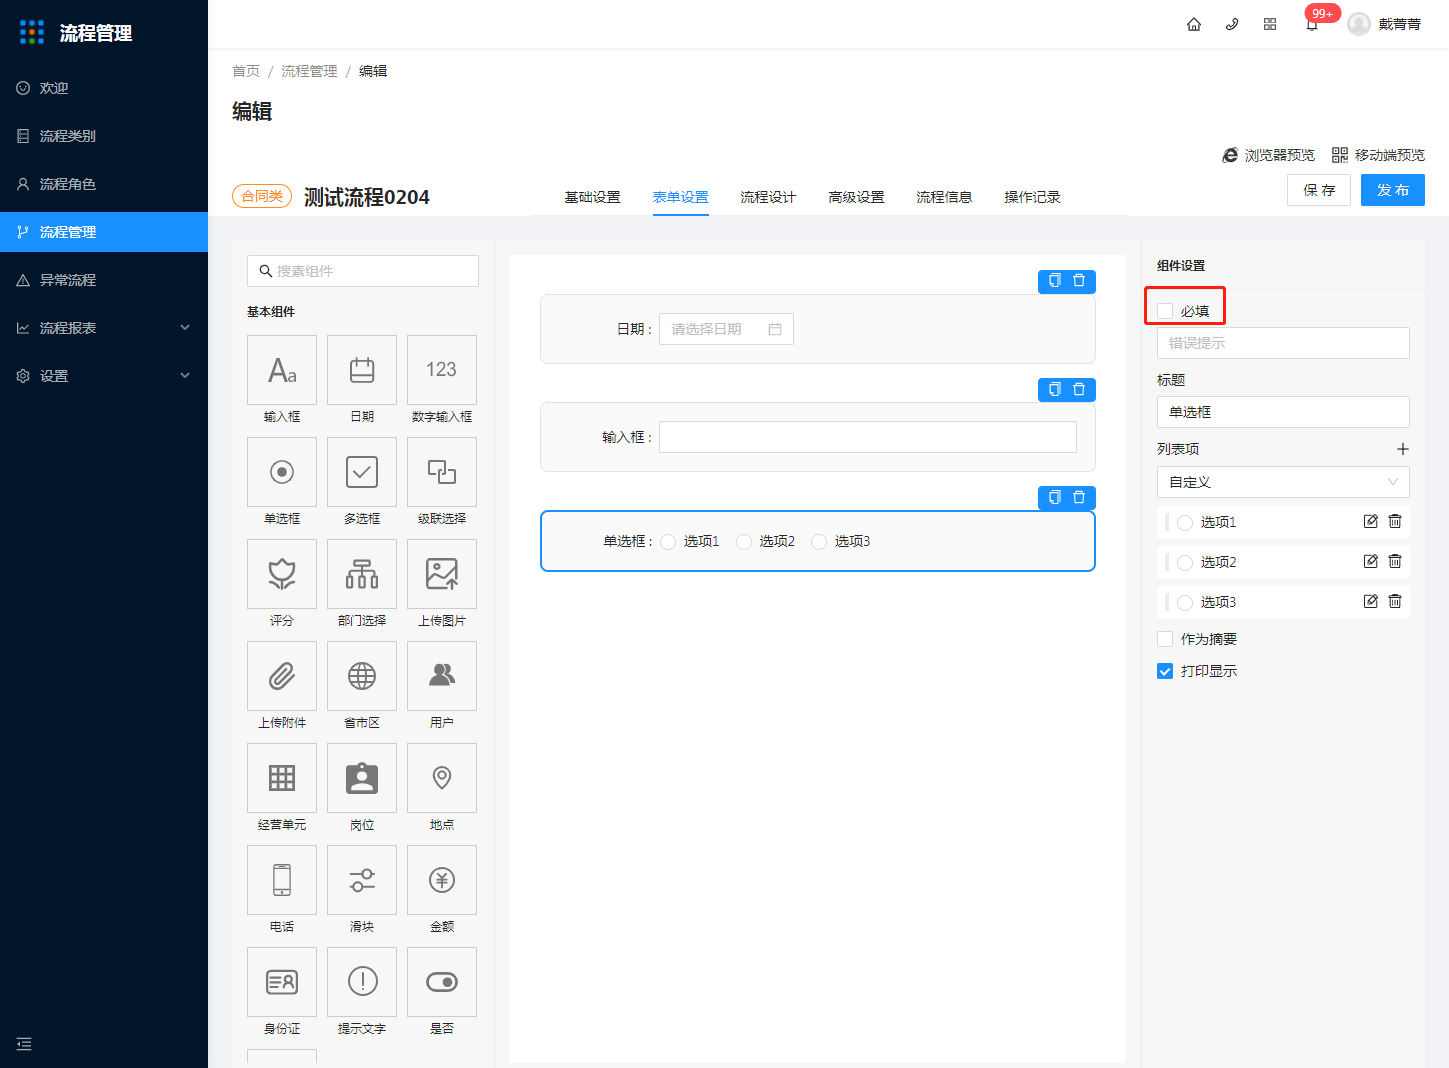This screenshot has width=1449, height=1068.
Task: Select the 是否 switch component
Action: pyautogui.click(x=442, y=982)
